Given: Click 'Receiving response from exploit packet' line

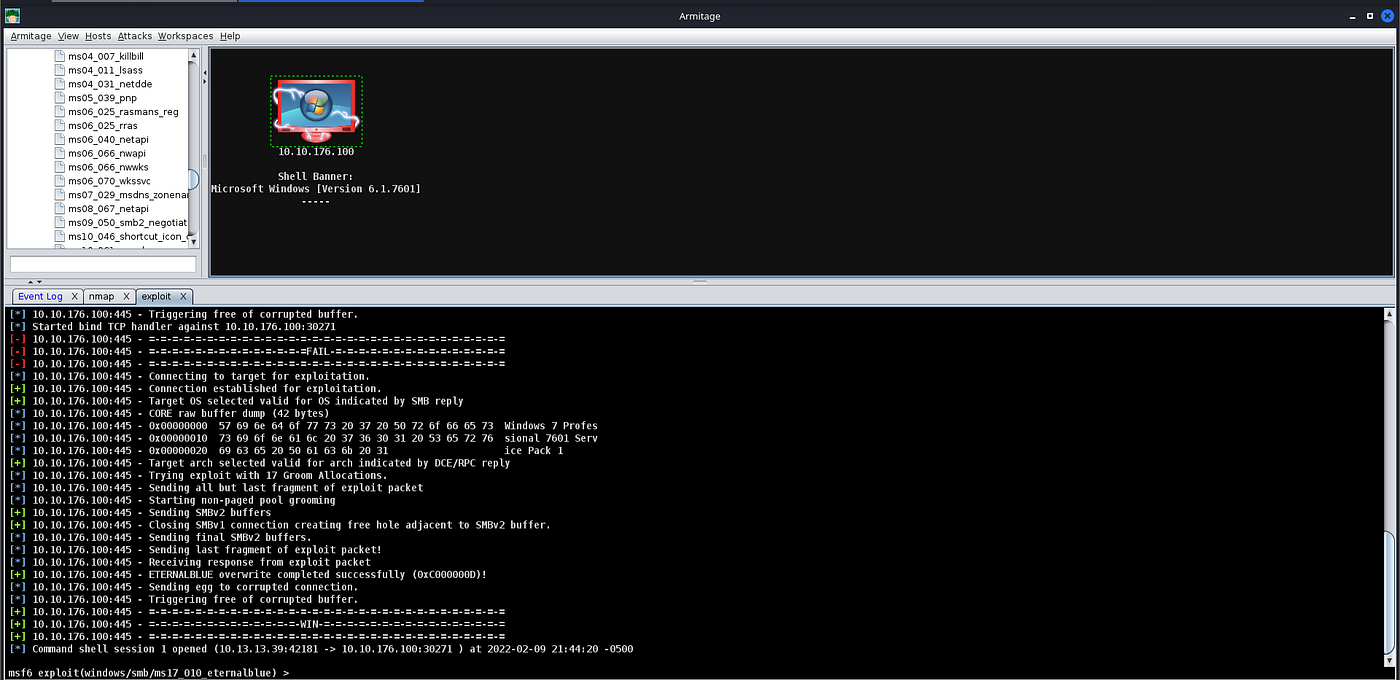Looking at the screenshot, I should coord(189,562).
